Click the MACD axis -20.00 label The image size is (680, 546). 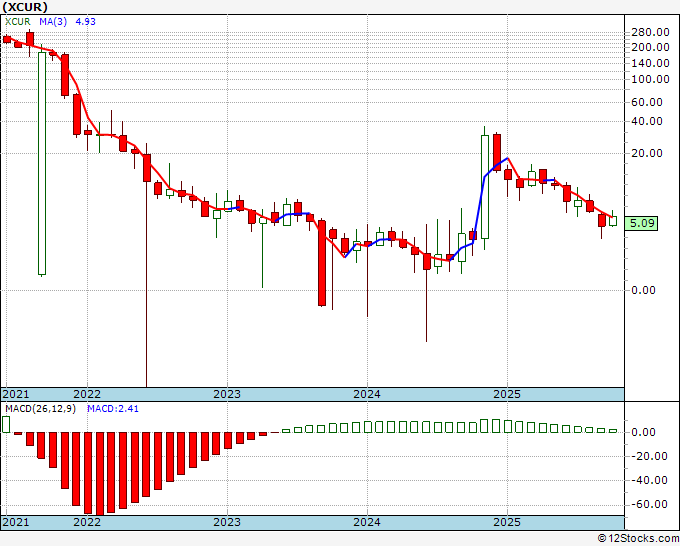[649, 456]
